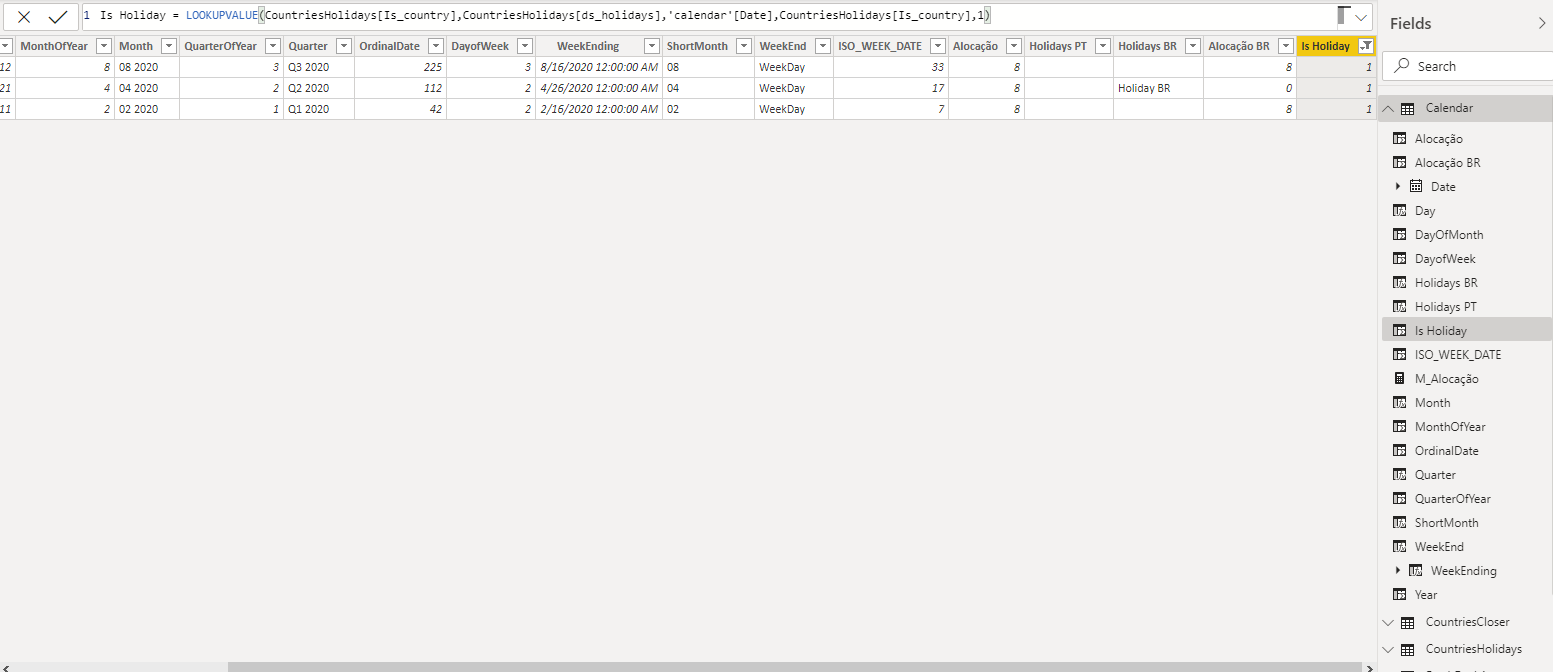Click the CountriesCloser table icon
This screenshot has width=1553, height=672.
point(1408,622)
